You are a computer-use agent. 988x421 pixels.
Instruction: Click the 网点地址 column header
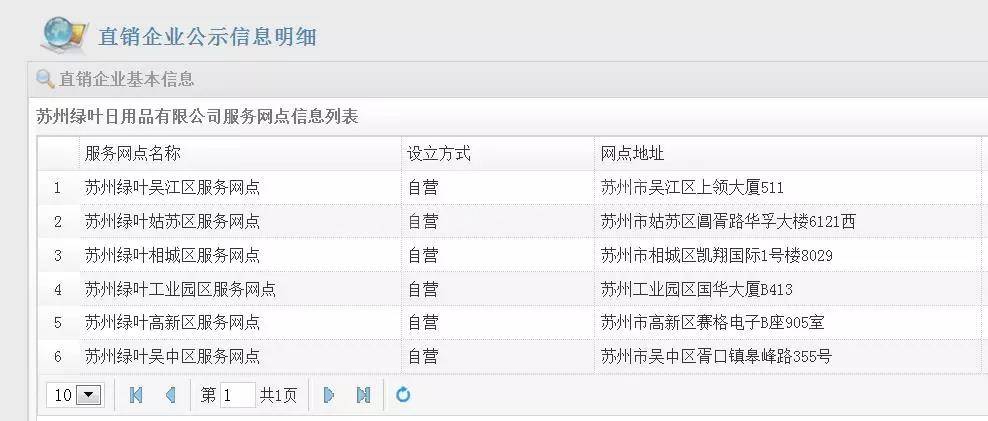632,154
